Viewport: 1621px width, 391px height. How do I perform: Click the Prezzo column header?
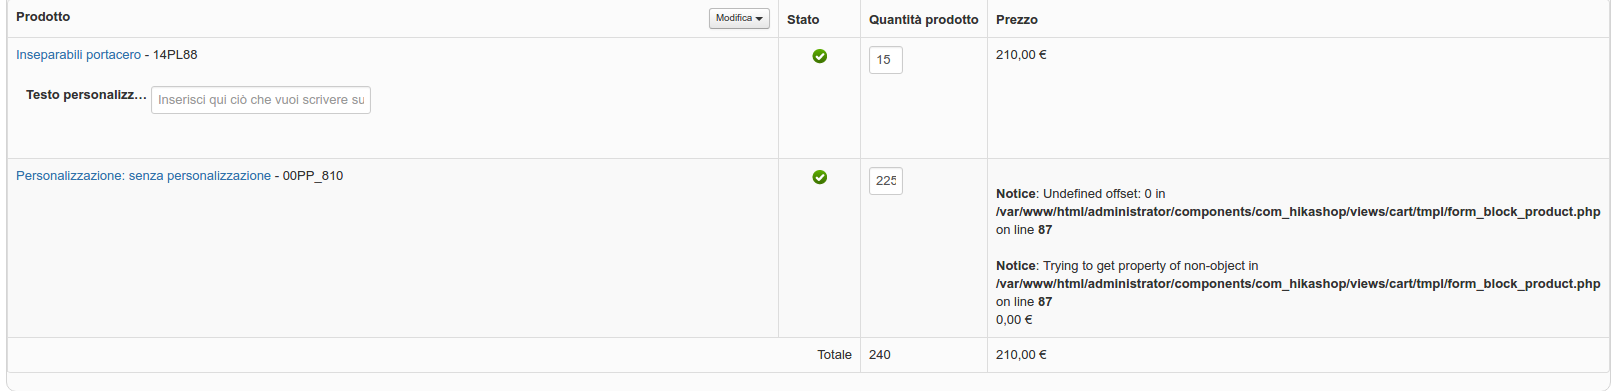pos(1017,20)
